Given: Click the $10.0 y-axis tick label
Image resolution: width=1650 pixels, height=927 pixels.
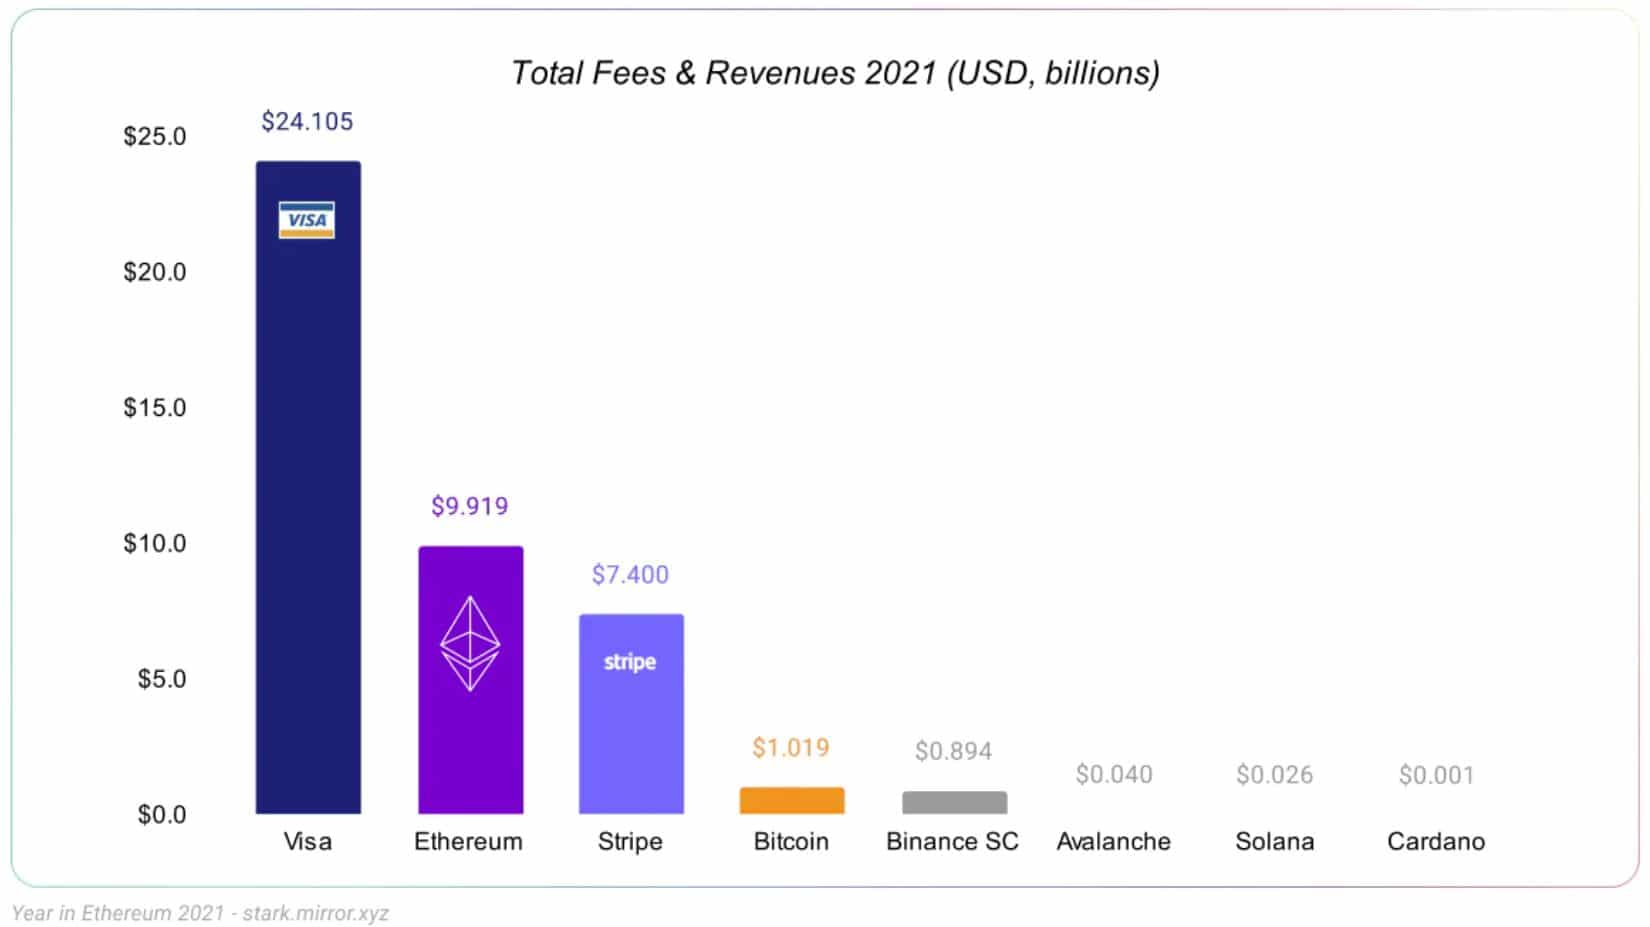Looking at the screenshot, I should (155, 543).
